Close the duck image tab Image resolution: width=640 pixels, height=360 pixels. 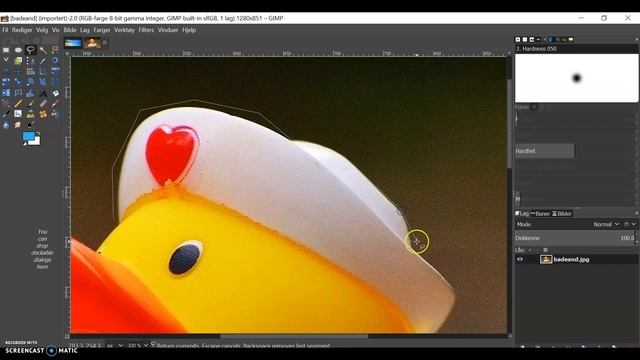click(x=104, y=42)
